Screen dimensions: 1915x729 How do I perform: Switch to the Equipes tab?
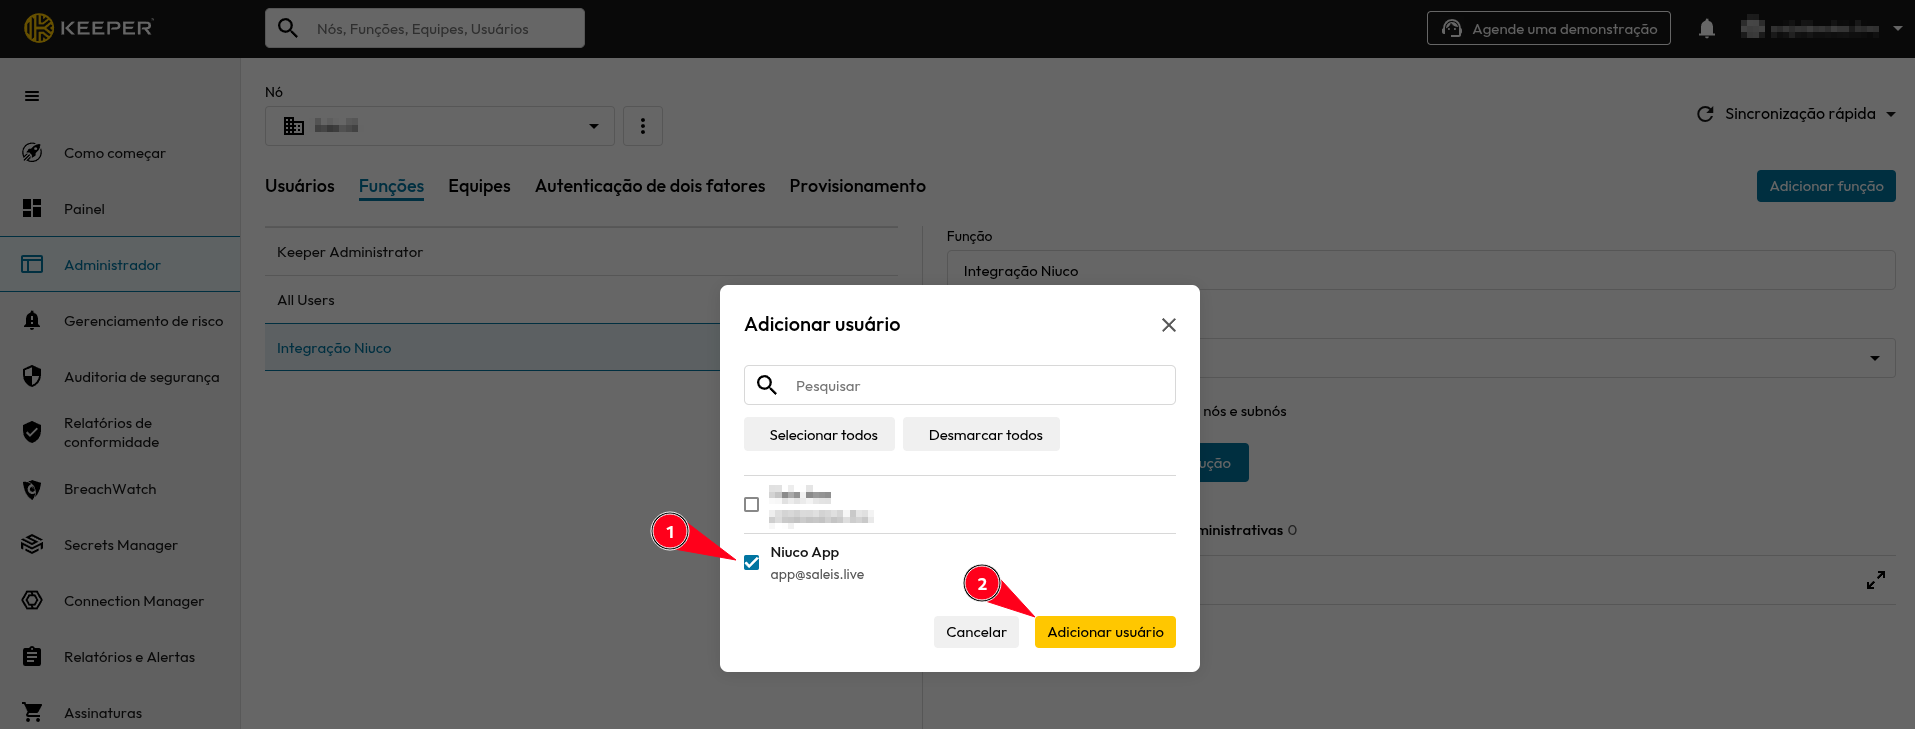479,186
